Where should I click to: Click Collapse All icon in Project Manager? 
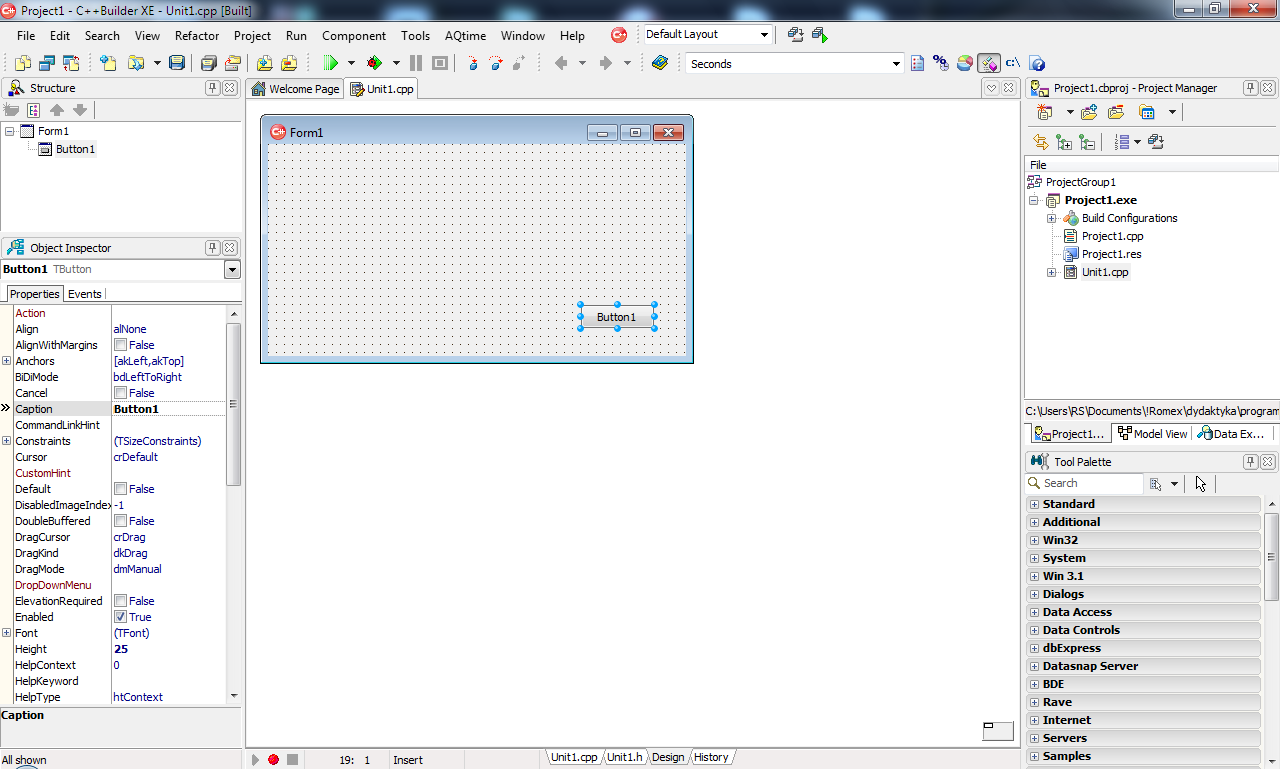(1087, 142)
